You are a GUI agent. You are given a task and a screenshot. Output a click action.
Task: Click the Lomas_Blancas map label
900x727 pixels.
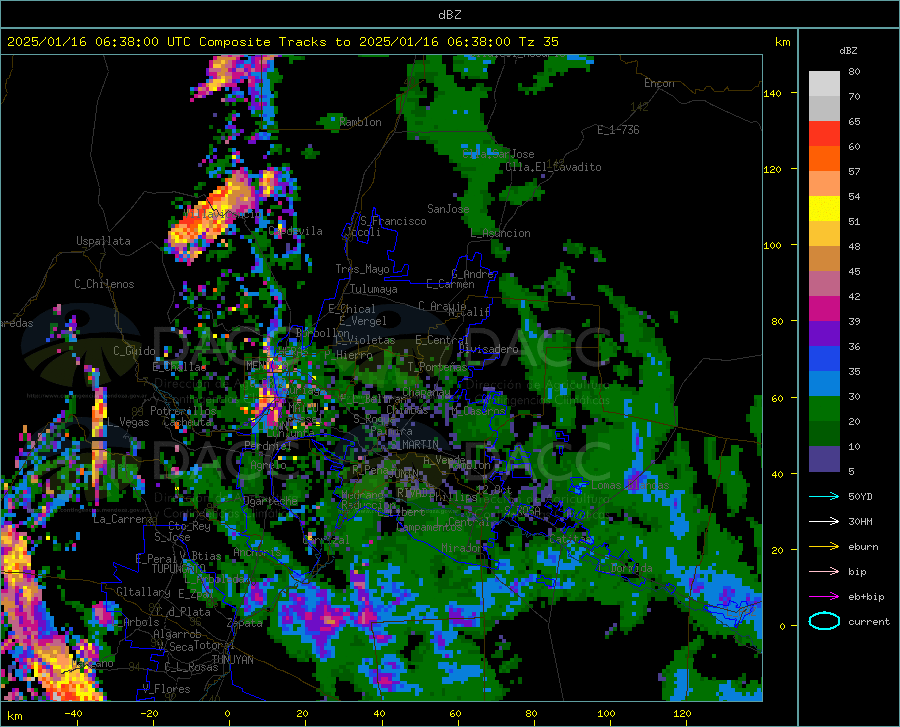(x=630, y=485)
